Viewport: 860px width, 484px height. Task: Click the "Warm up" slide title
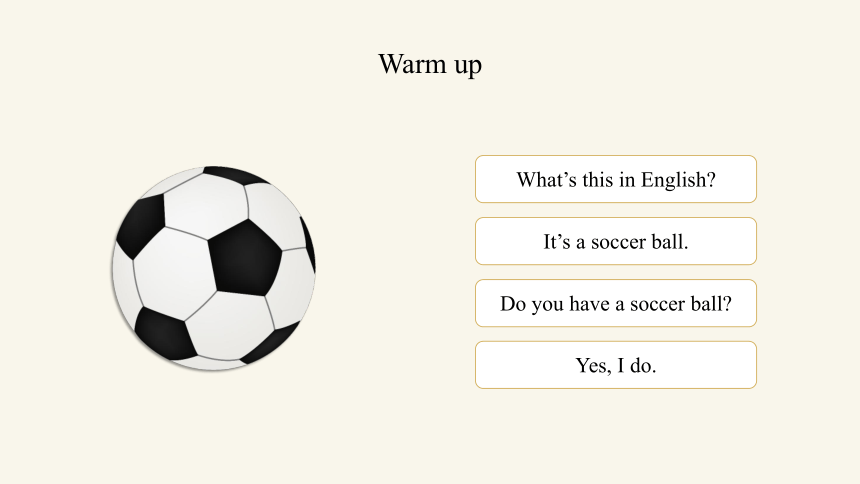[x=430, y=64]
